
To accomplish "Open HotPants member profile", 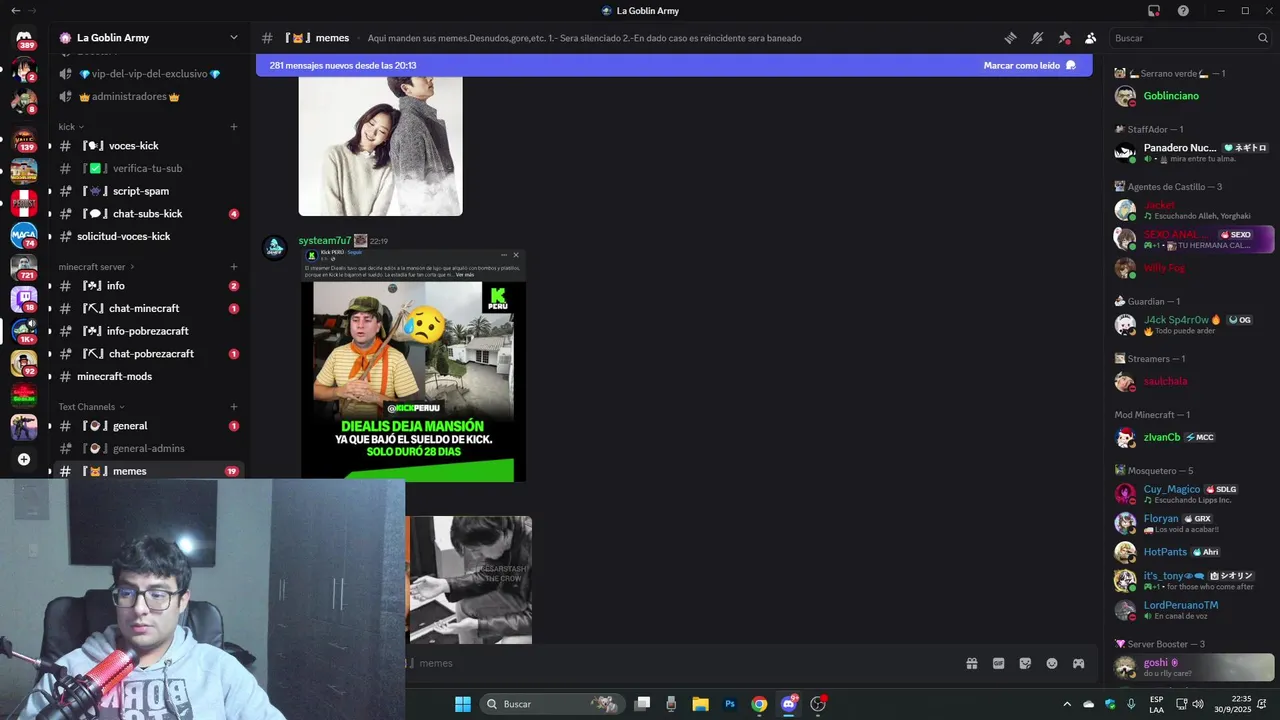I will [1194, 552].
